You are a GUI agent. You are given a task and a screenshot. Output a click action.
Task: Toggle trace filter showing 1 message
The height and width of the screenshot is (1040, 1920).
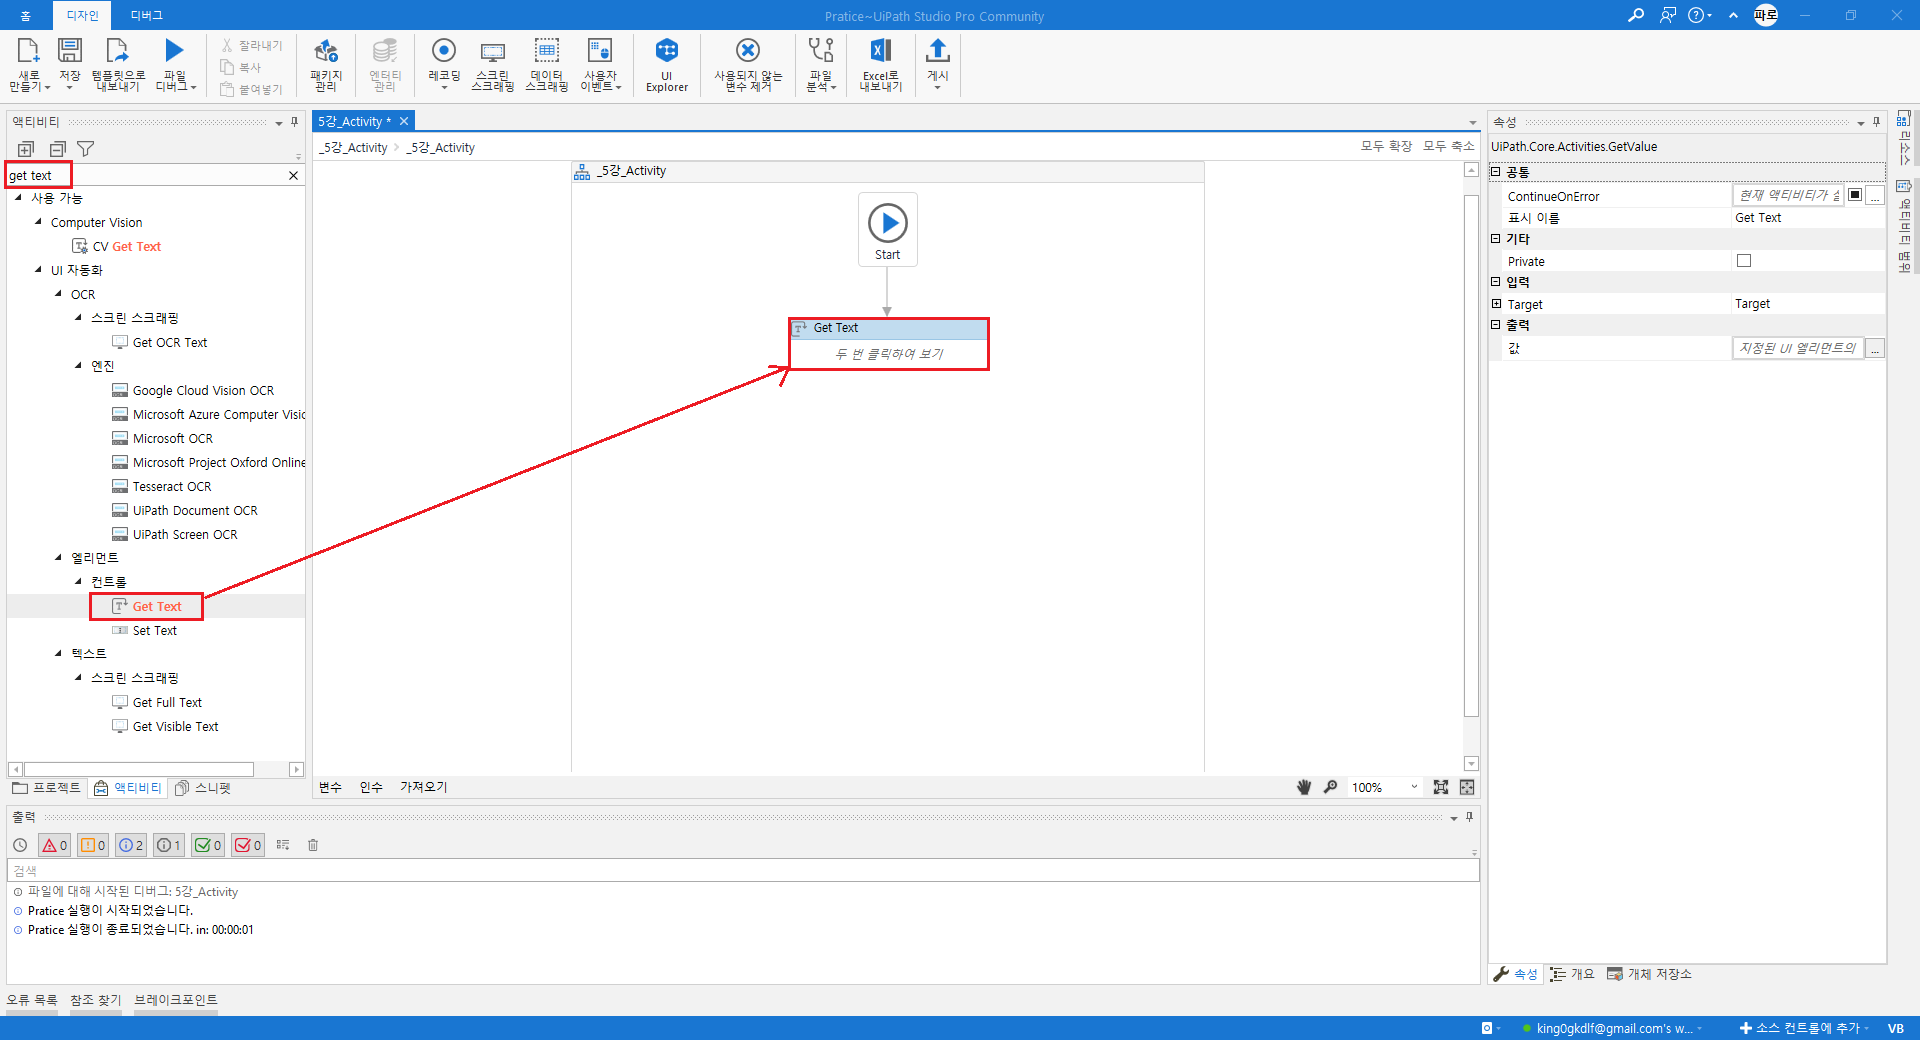pos(169,845)
